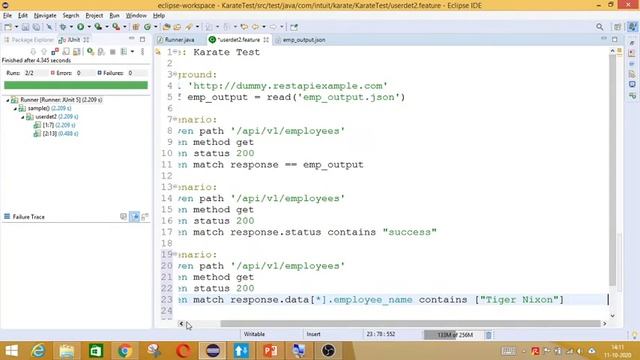The width and height of the screenshot is (640, 360).
Task: Click the Search icon at toolbar right
Action: click(600, 27)
